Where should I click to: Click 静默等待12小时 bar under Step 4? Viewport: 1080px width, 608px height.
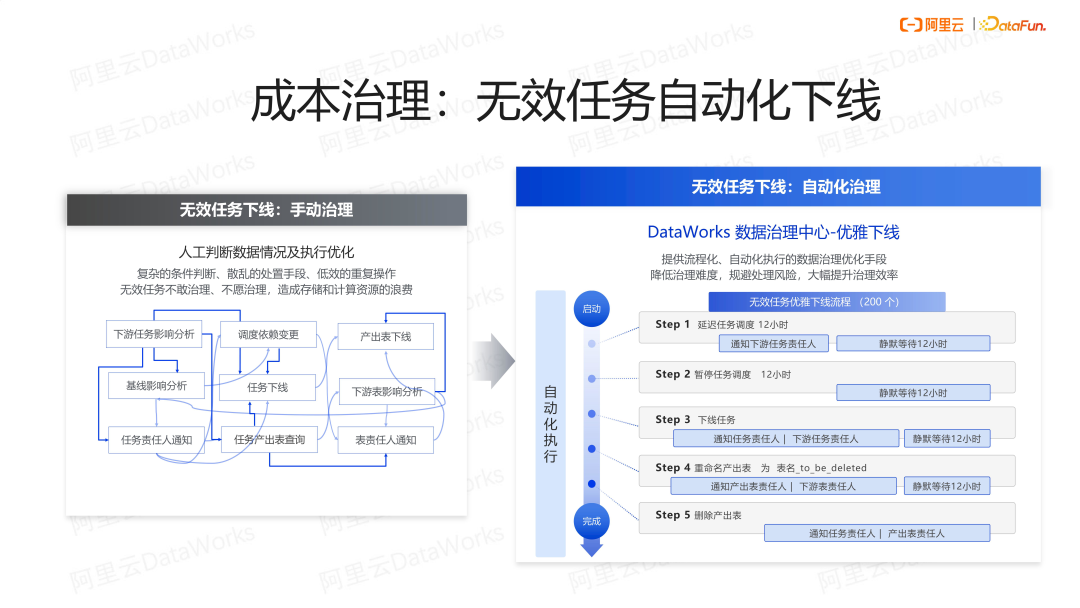tap(946, 486)
